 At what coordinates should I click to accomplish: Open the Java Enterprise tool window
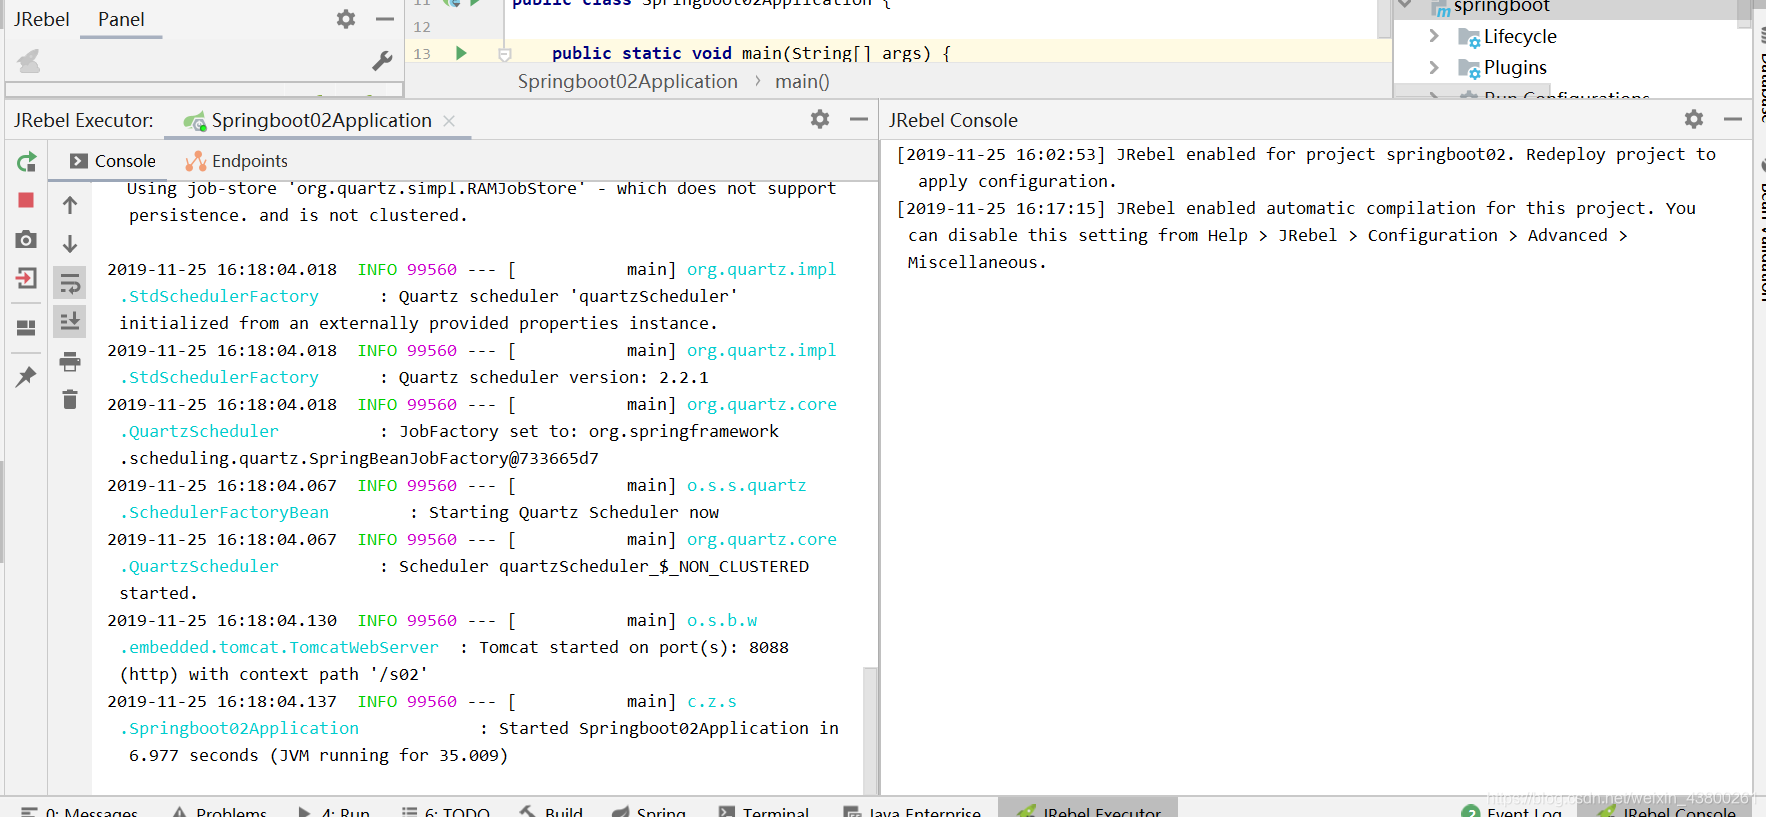(912, 810)
